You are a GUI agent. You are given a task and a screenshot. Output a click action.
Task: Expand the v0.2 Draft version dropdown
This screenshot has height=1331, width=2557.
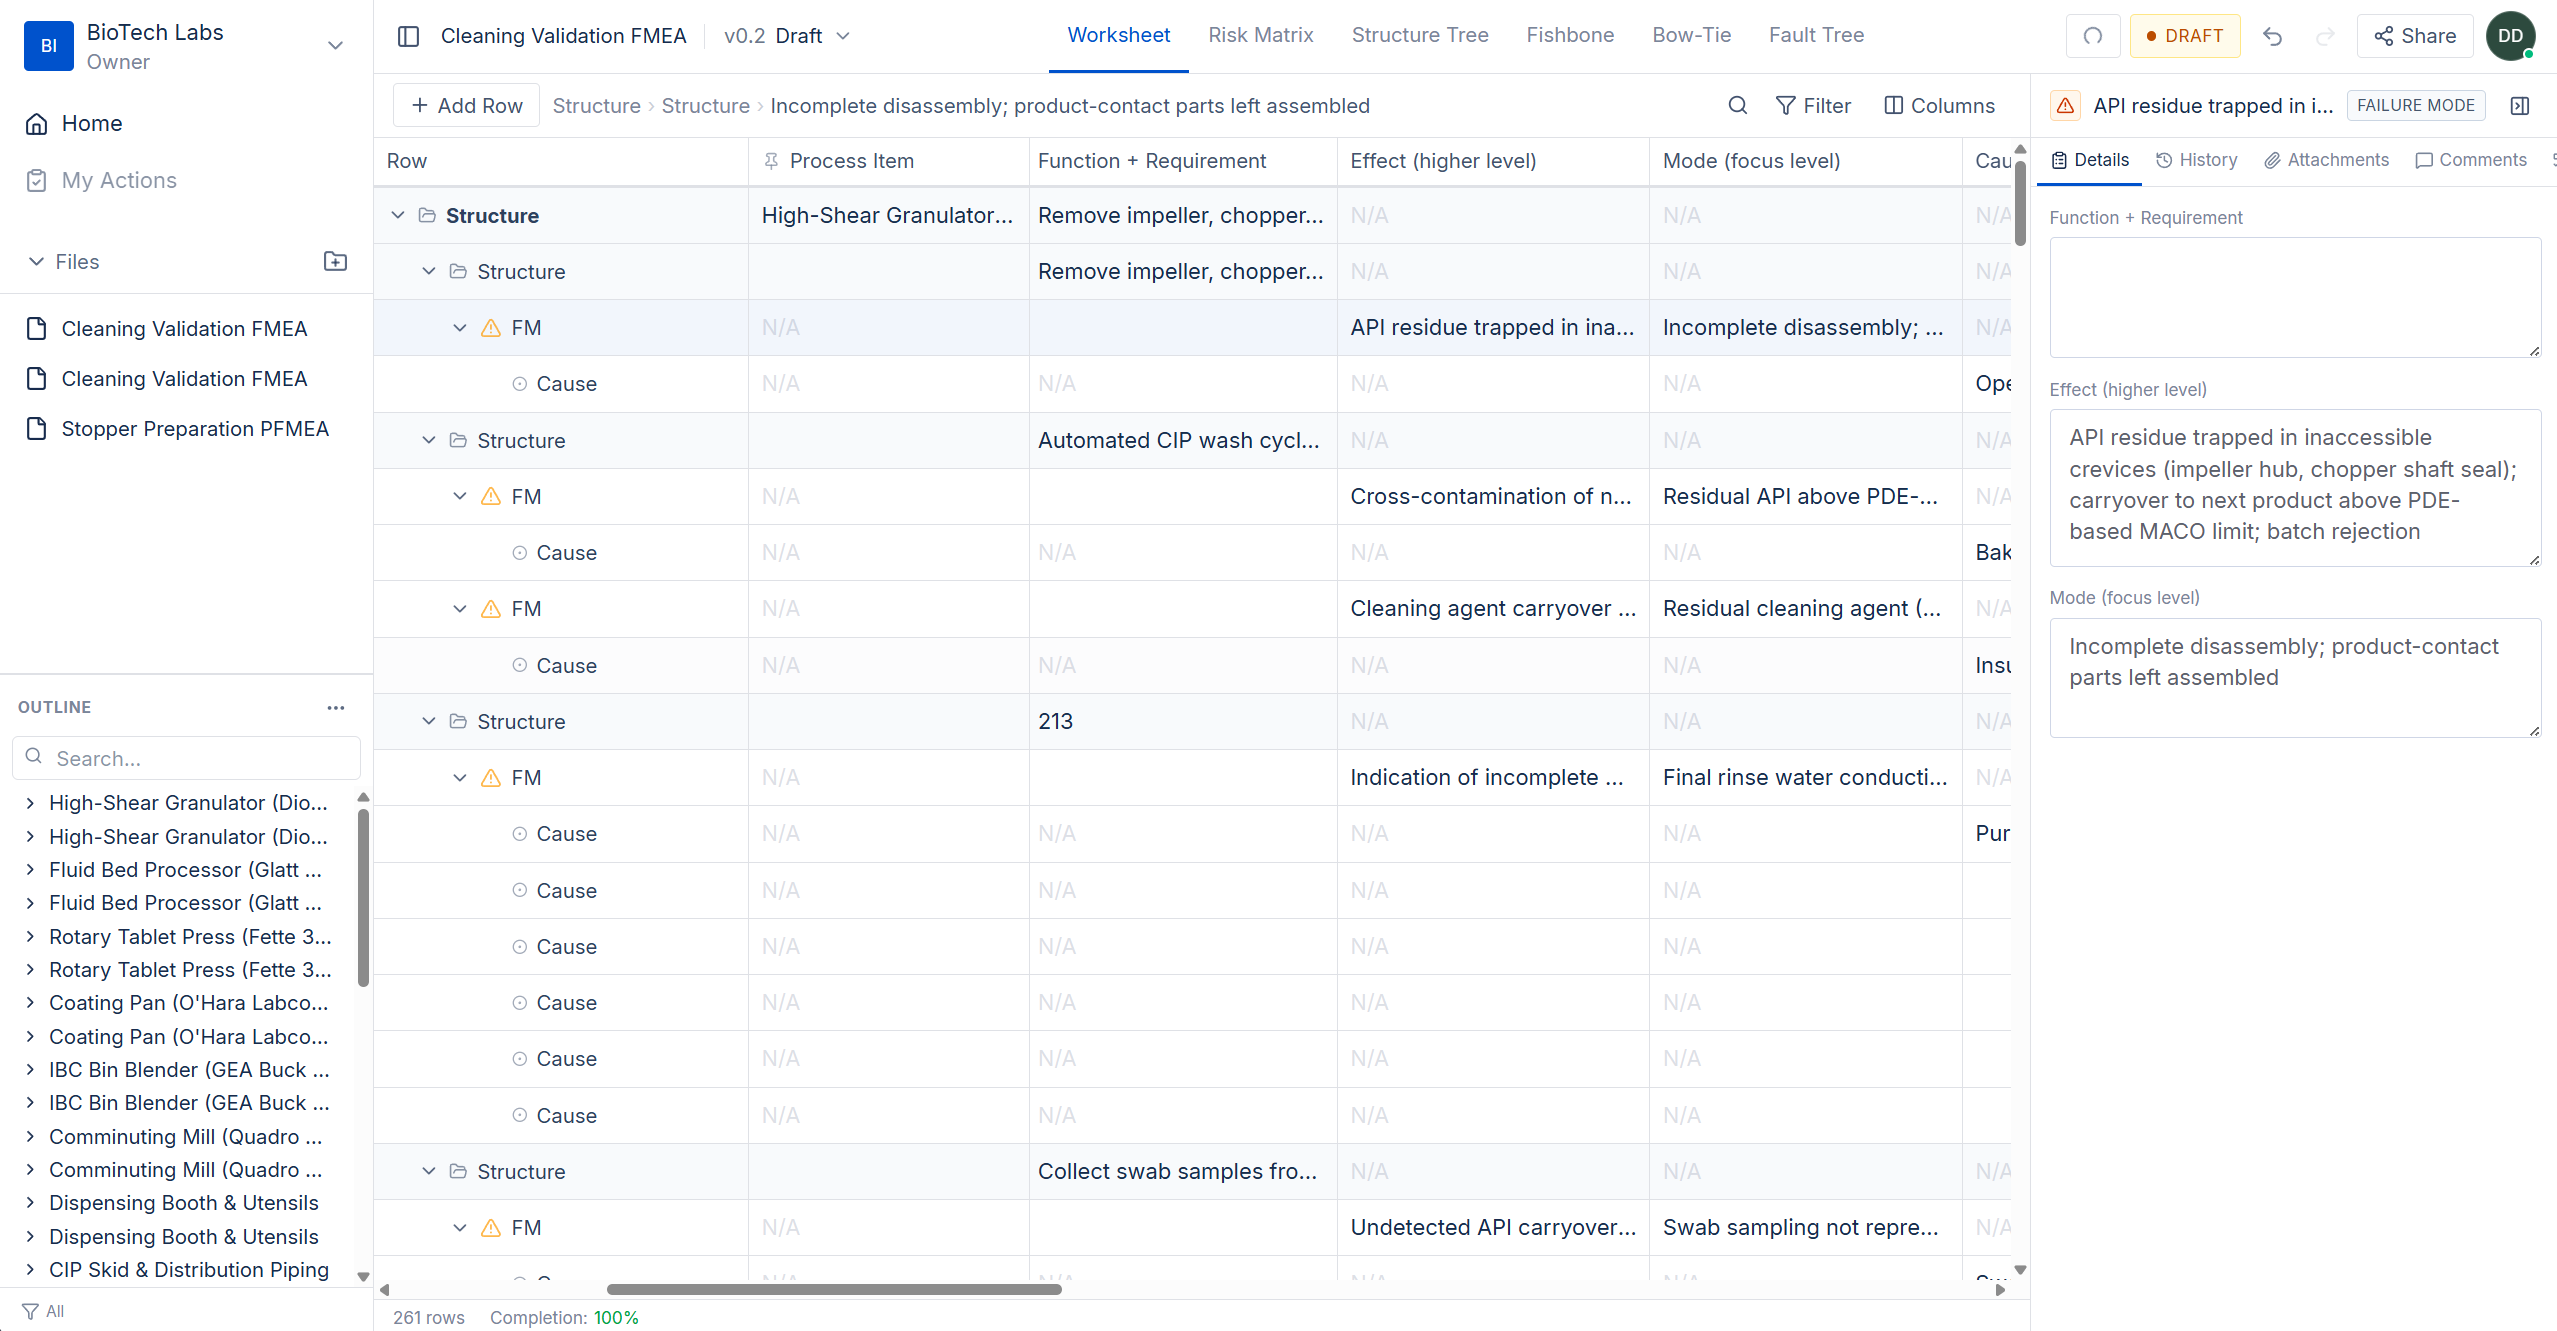click(x=843, y=36)
